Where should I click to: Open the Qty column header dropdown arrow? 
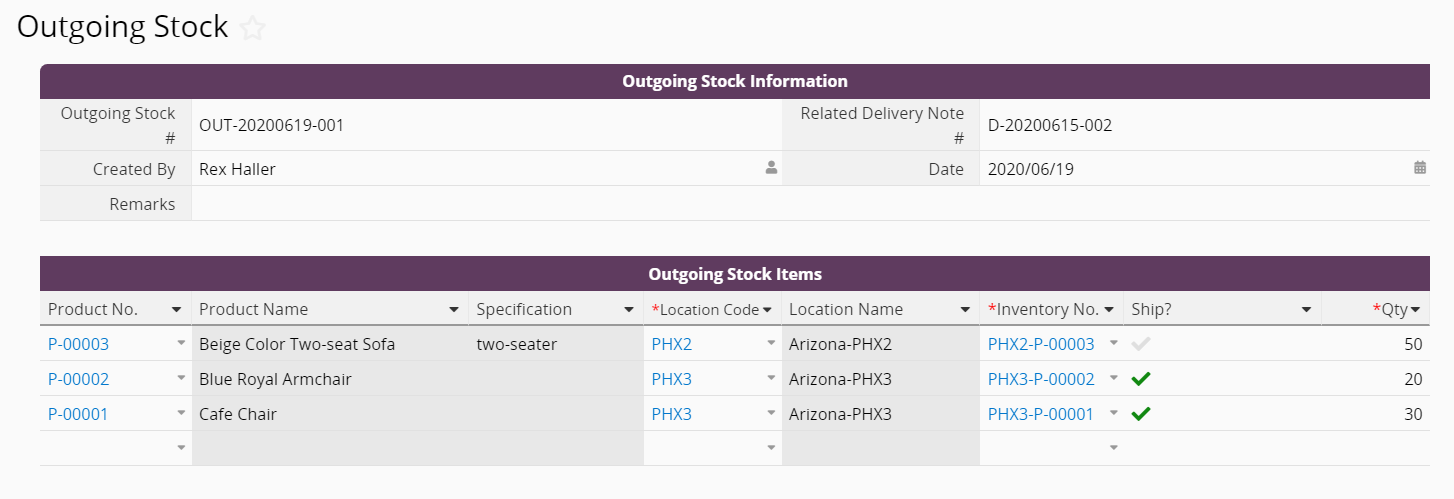1415,310
